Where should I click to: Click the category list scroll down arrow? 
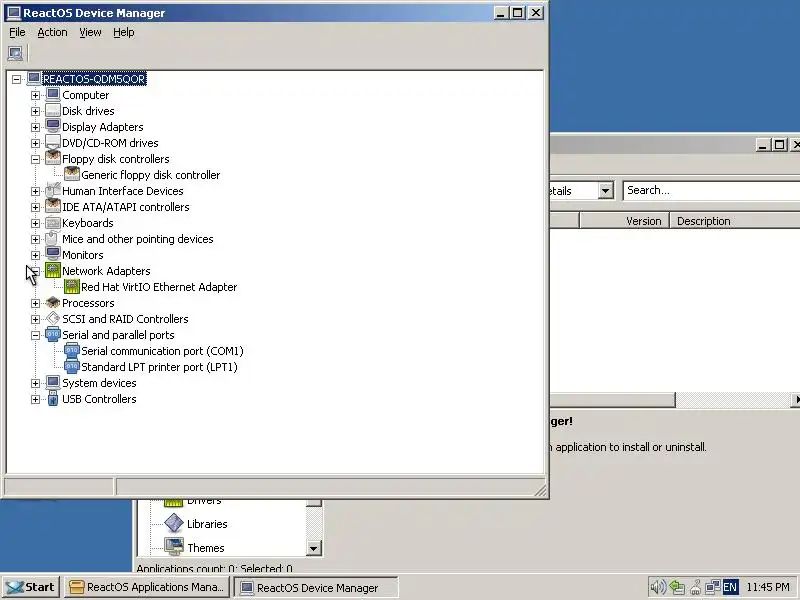(313, 548)
